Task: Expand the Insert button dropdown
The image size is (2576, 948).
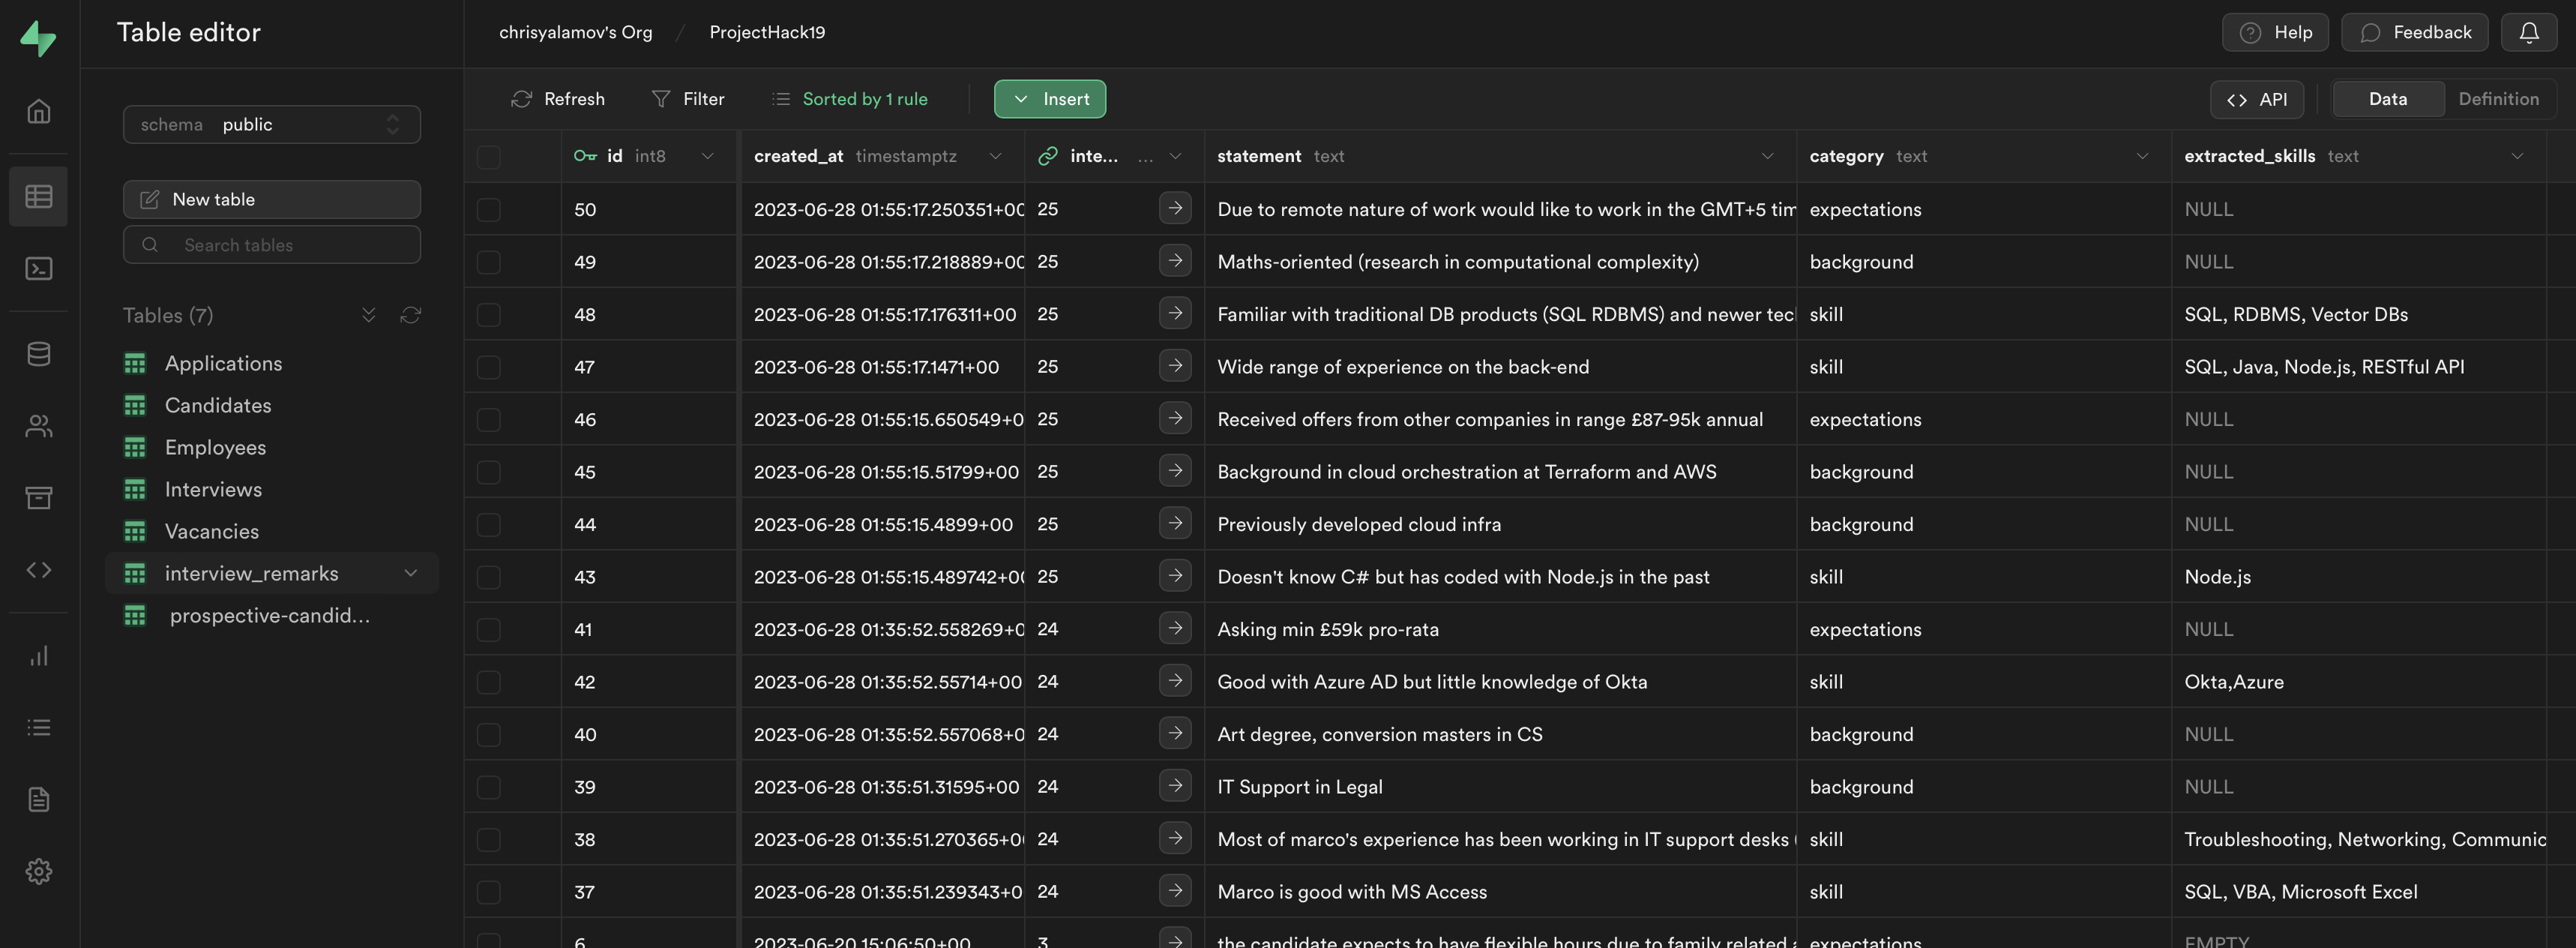Action: pos(1049,99)
